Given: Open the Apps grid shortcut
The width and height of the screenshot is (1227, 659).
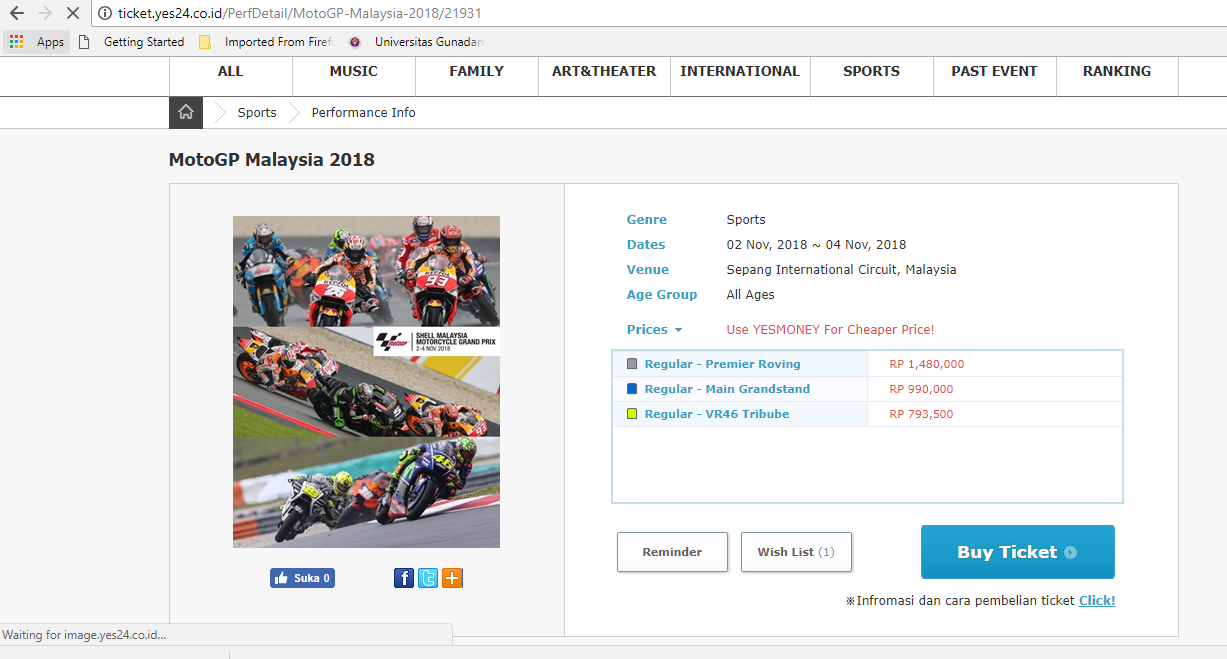Looking at the screenshot, I should pyautogui.click(x=37, y=42).
